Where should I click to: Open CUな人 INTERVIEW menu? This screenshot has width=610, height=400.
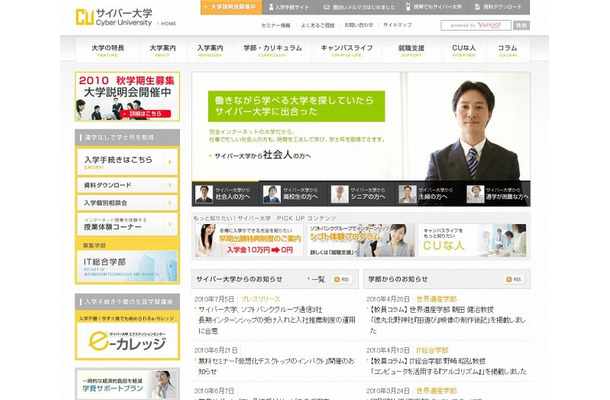[464, 50]
